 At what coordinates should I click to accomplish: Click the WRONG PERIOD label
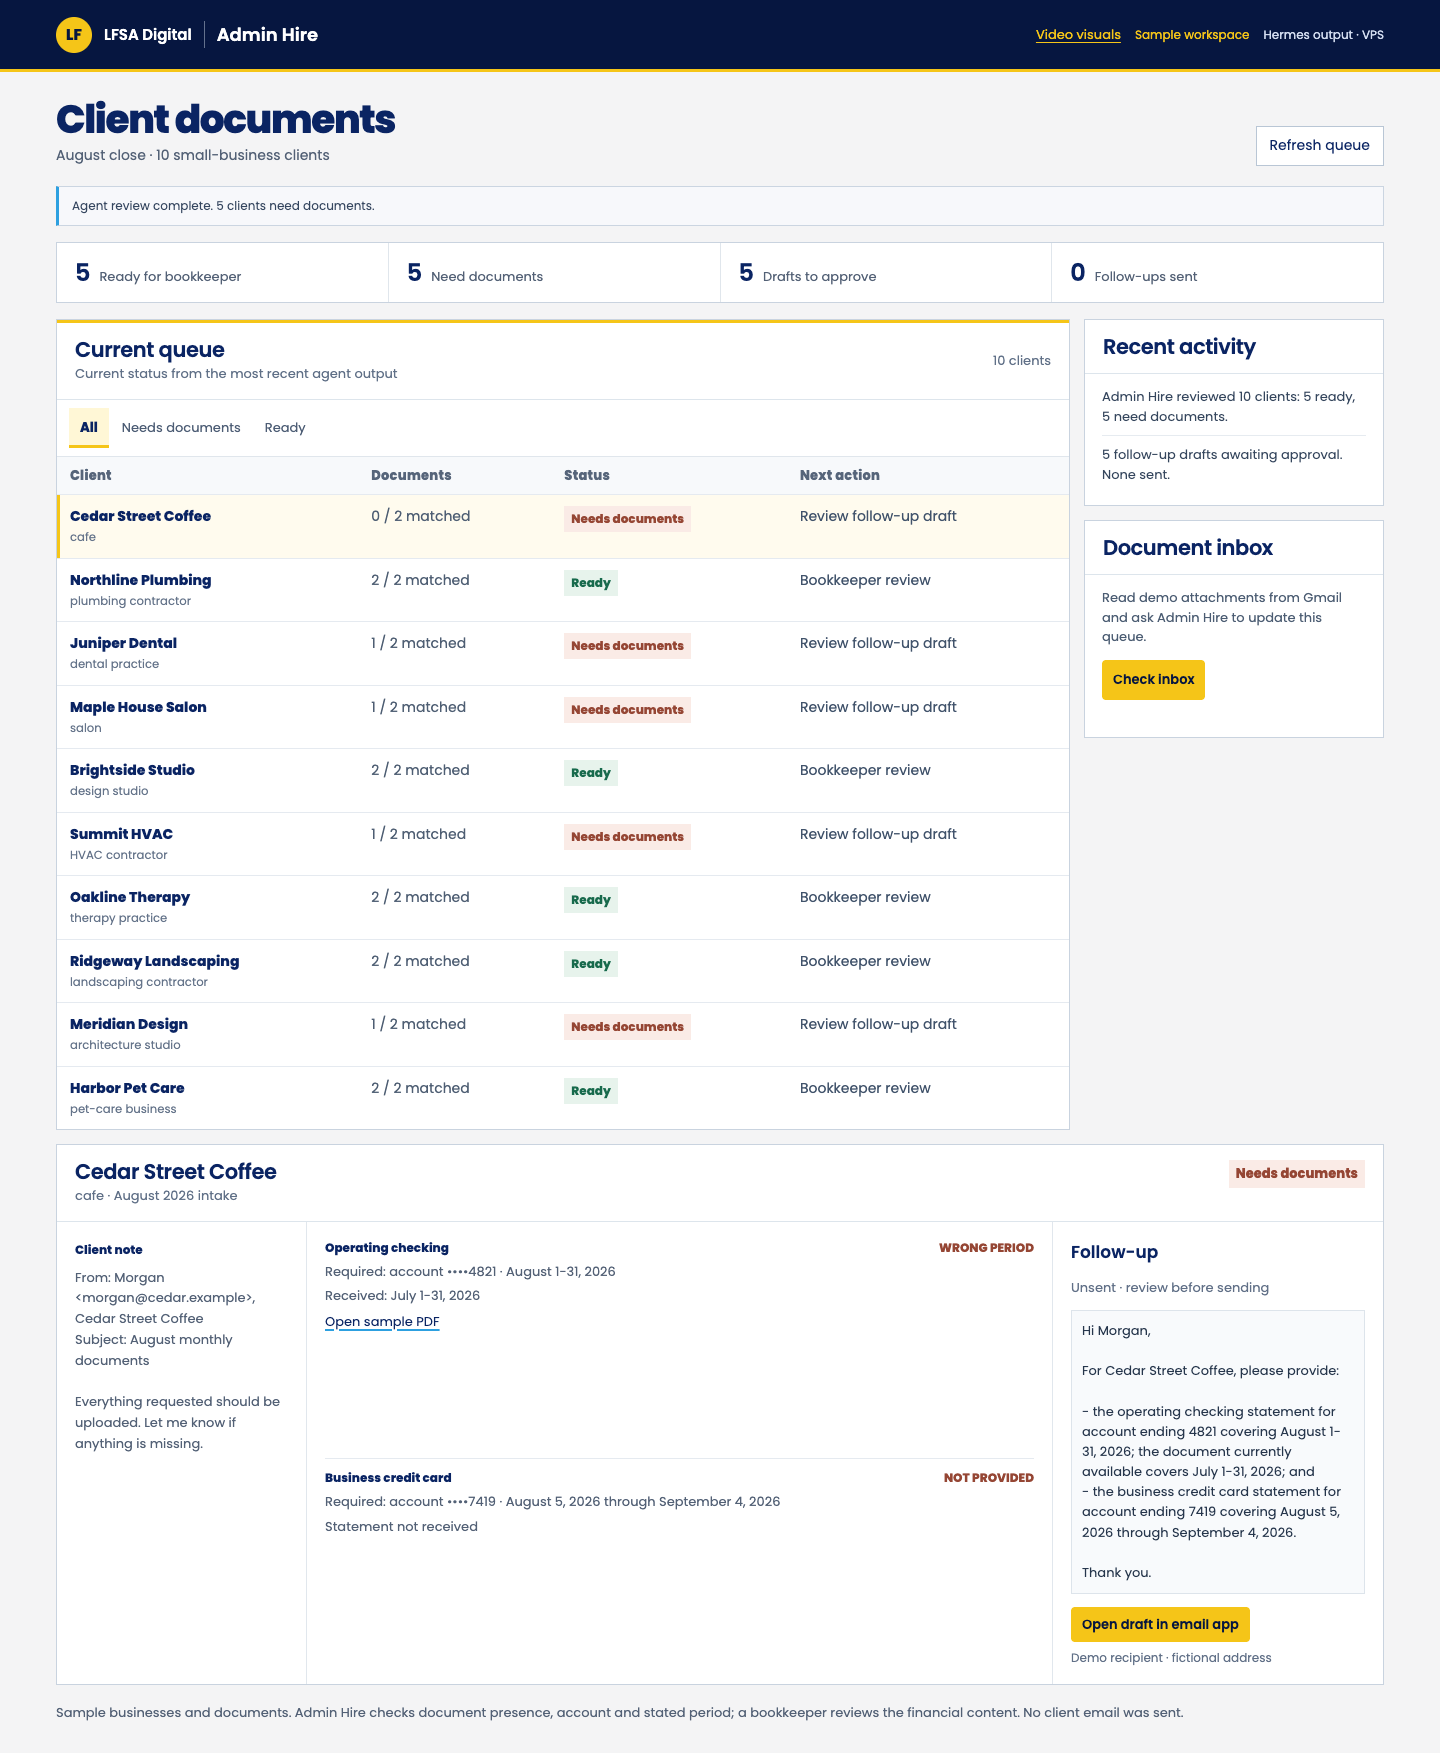click(x=986, y=1248)
